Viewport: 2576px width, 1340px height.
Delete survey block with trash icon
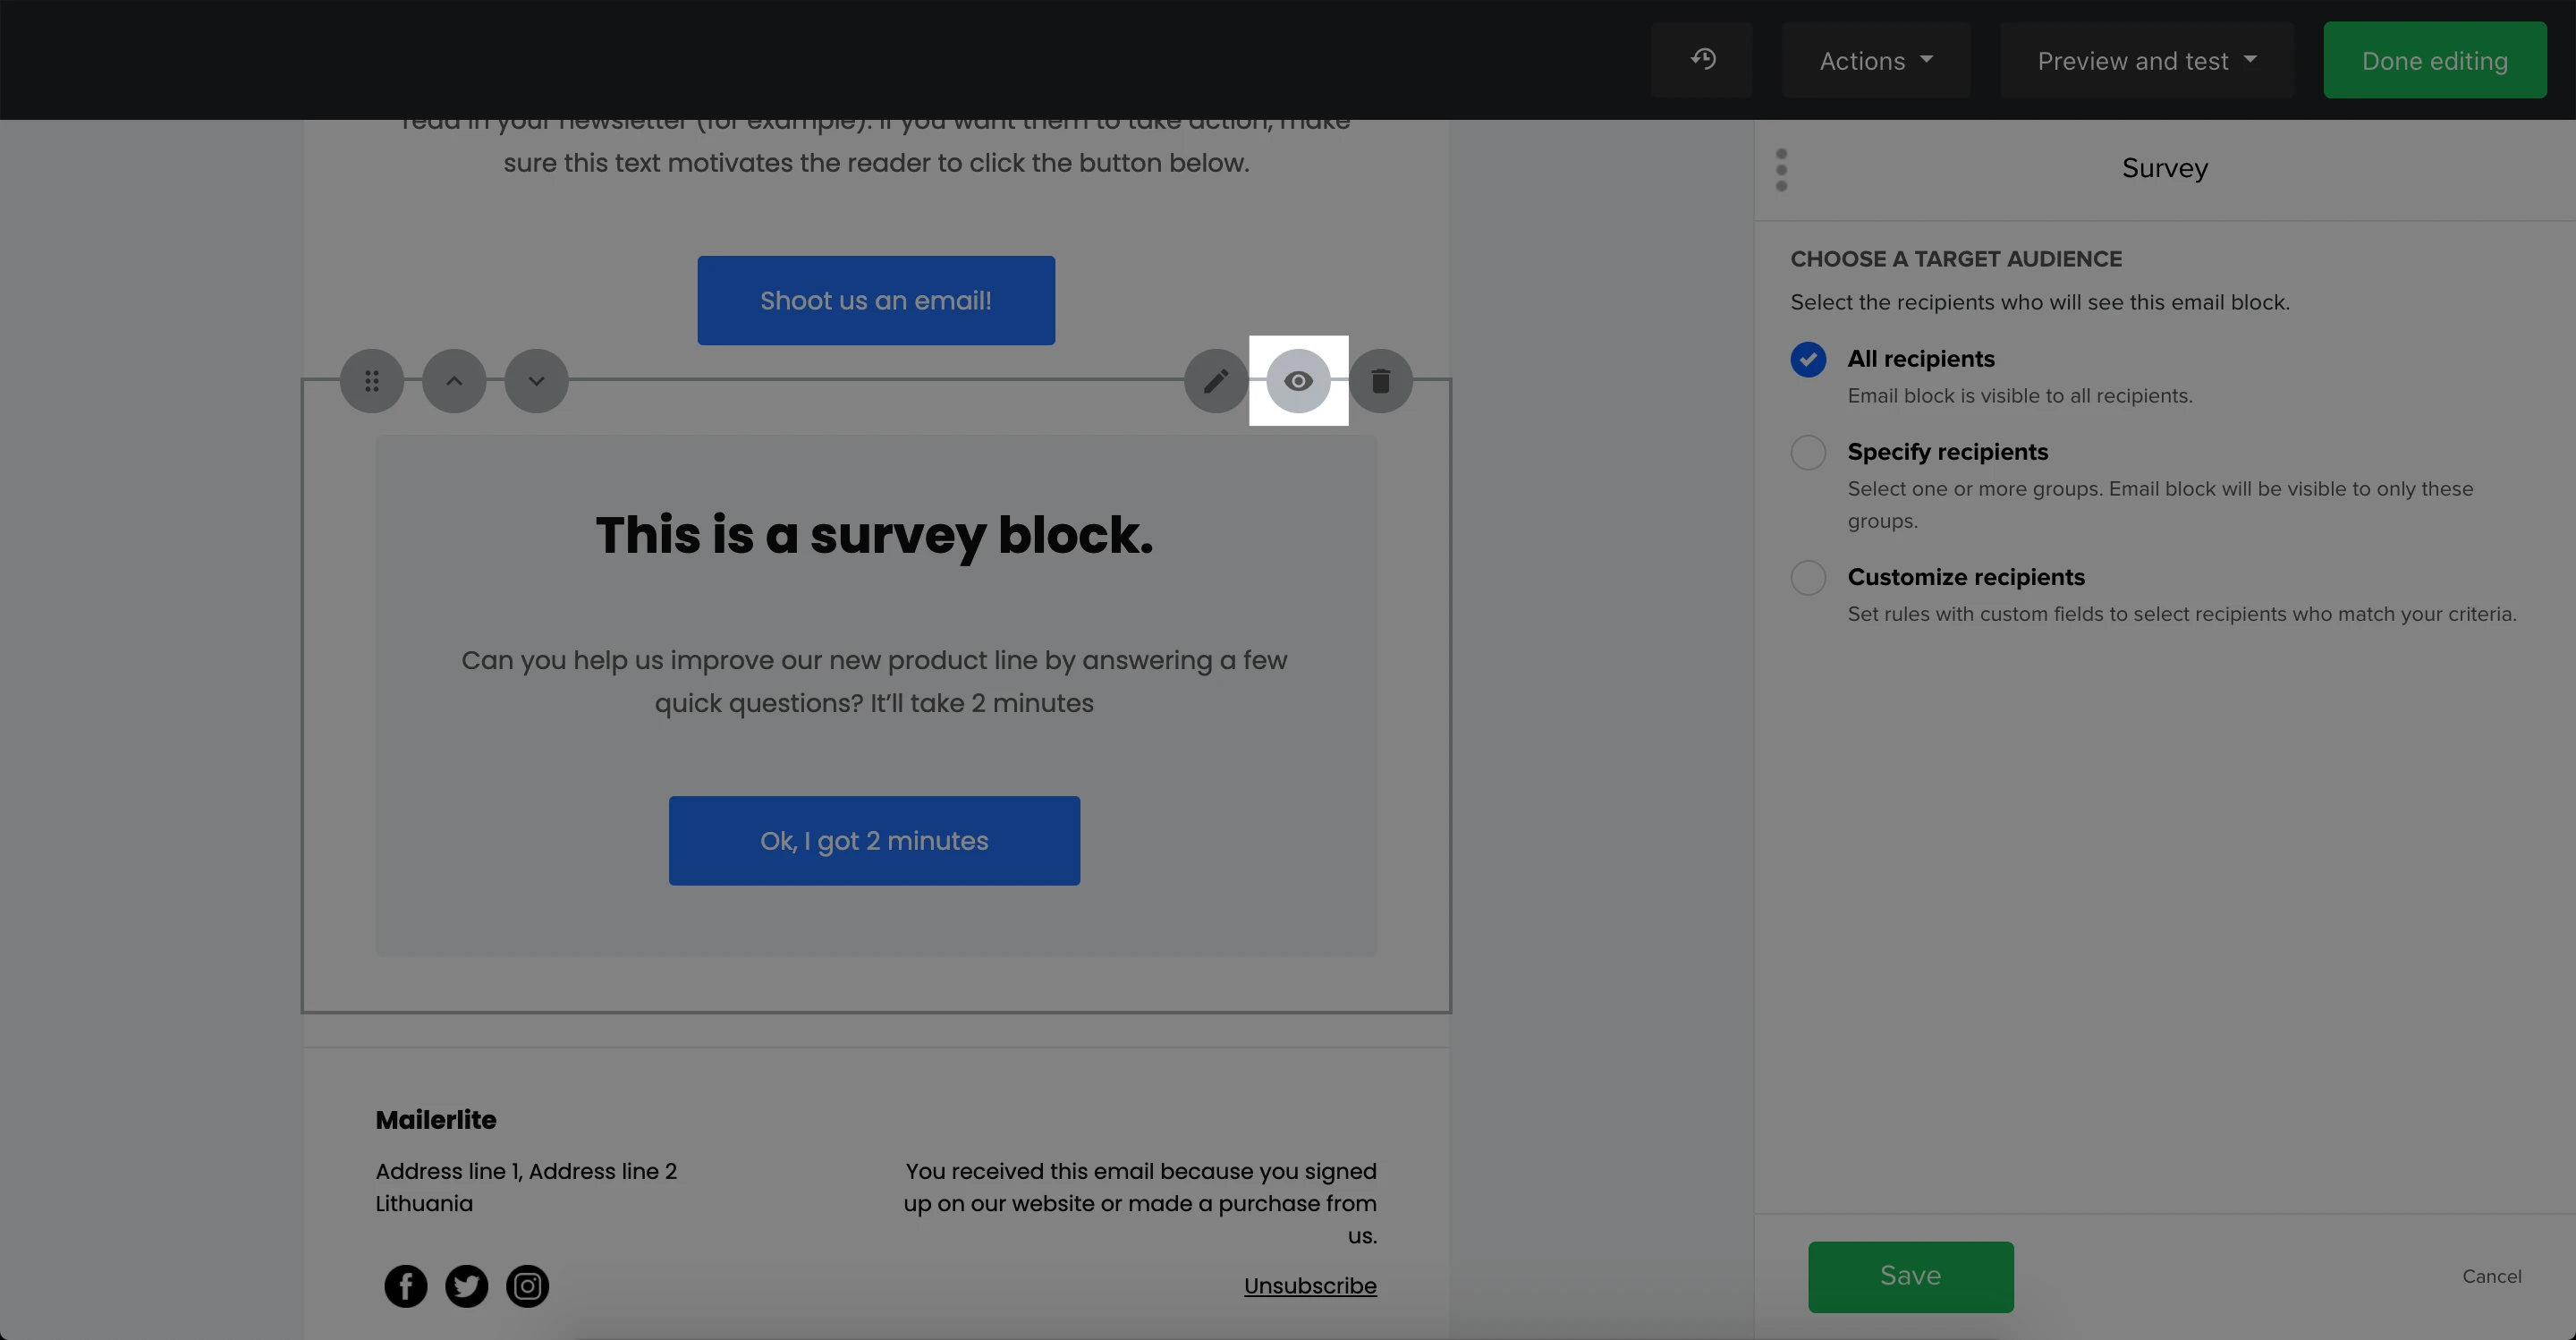pos(1380,381)
